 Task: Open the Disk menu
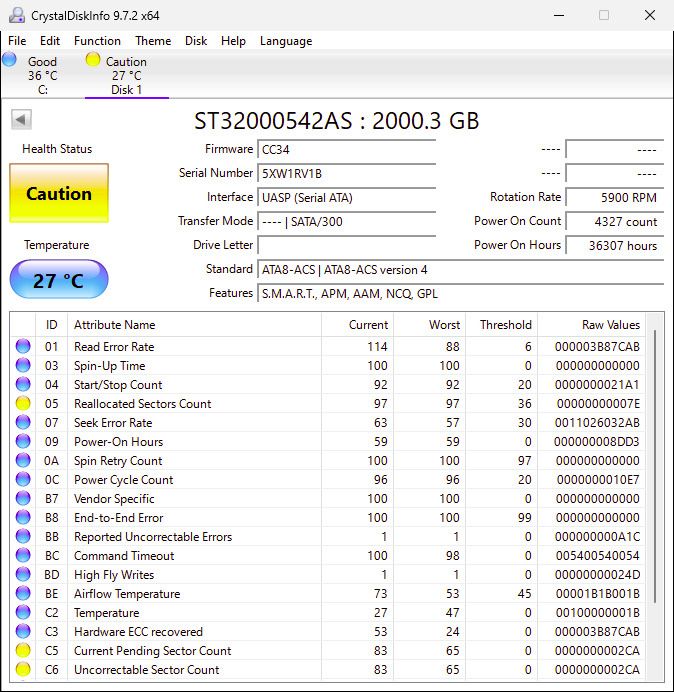coord(196,41)
